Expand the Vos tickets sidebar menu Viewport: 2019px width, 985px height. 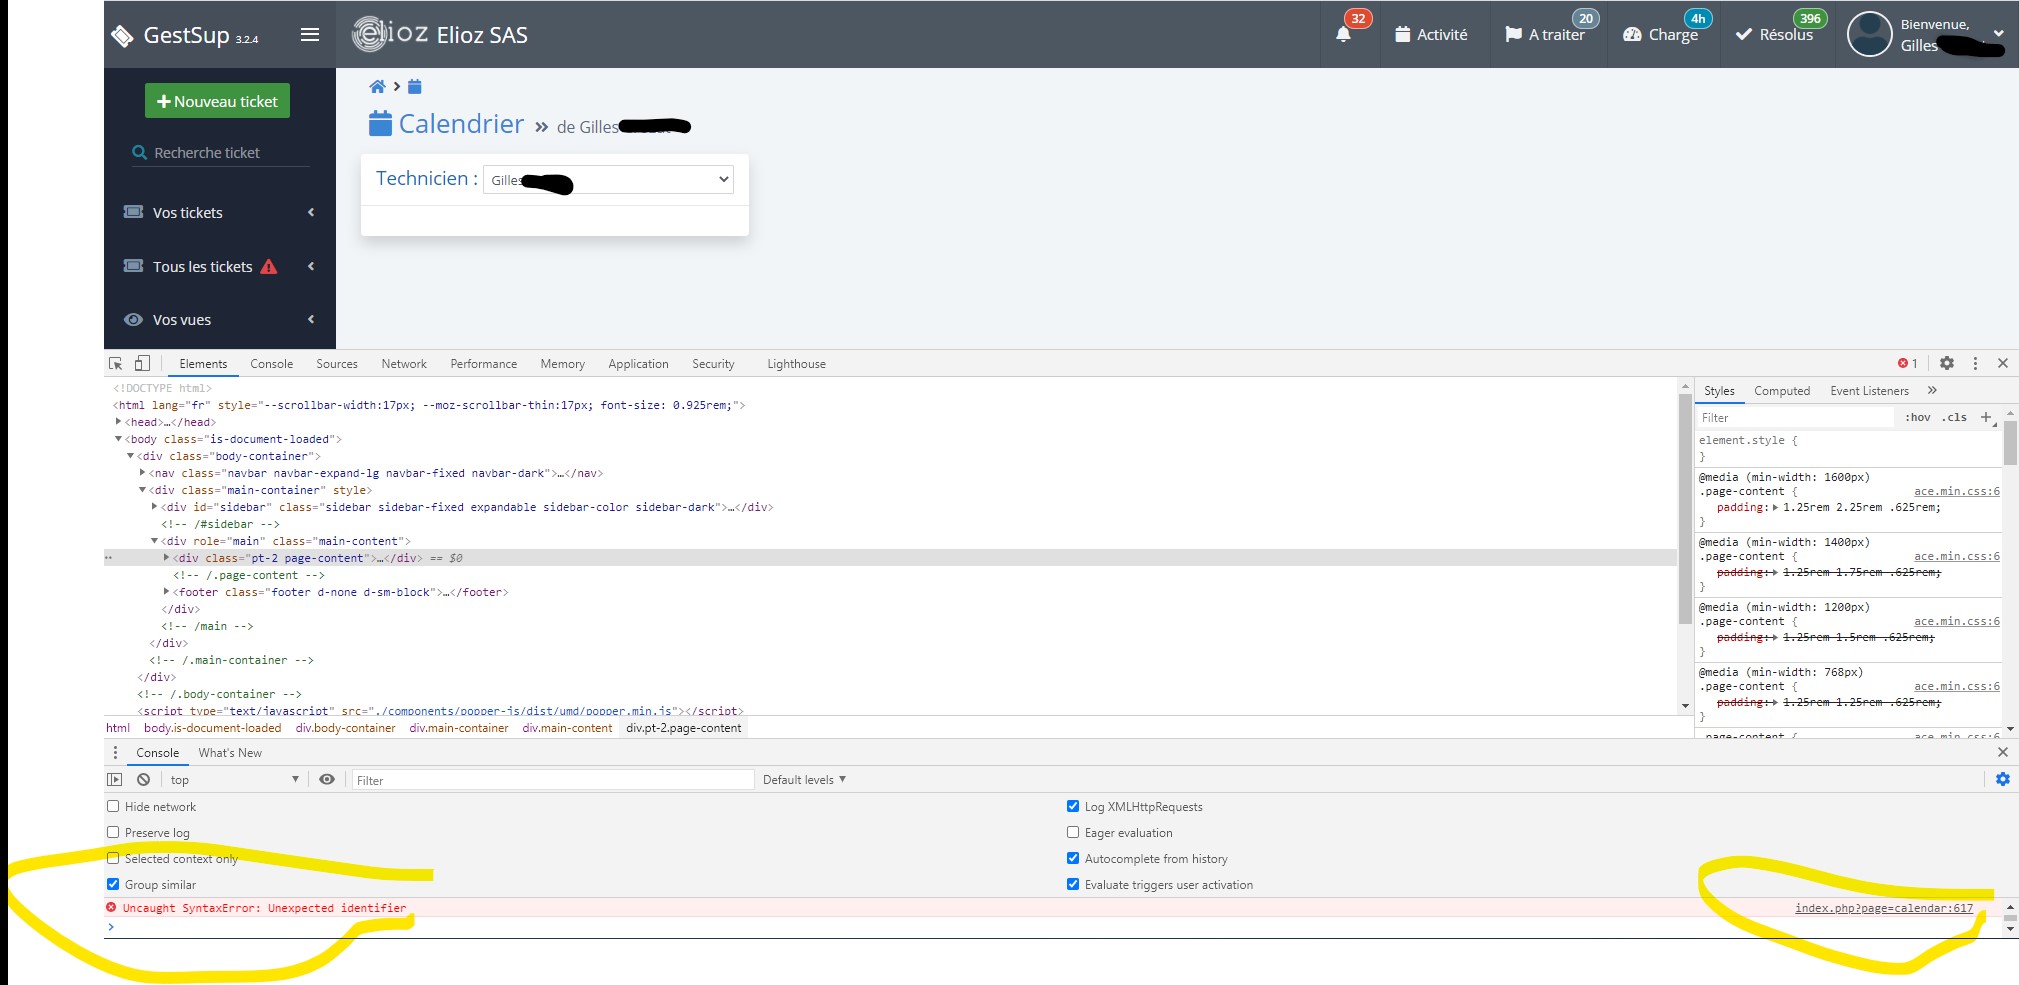pos(219,212)
